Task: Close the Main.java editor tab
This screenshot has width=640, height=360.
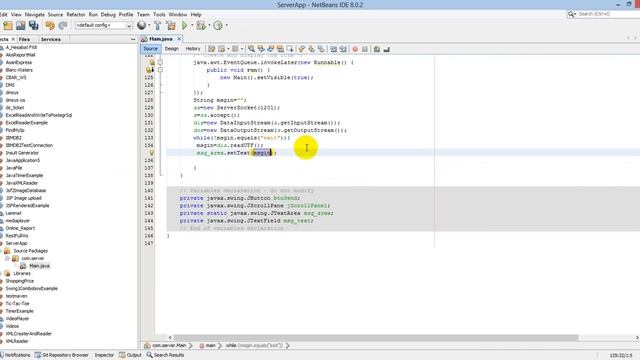Action: pos(179,39)
